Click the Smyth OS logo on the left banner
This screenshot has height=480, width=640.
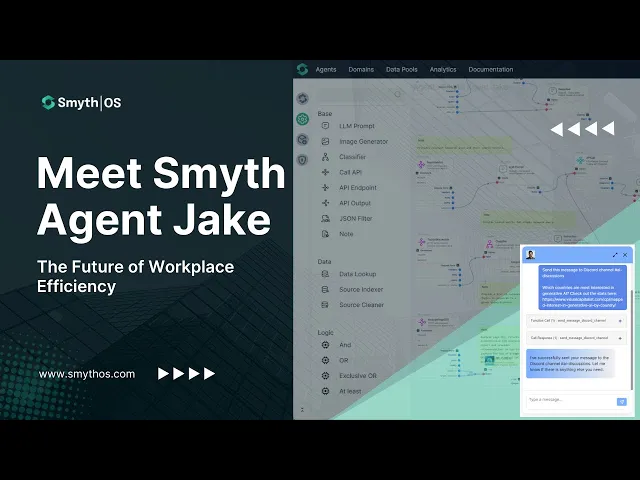tap(82, 102)
